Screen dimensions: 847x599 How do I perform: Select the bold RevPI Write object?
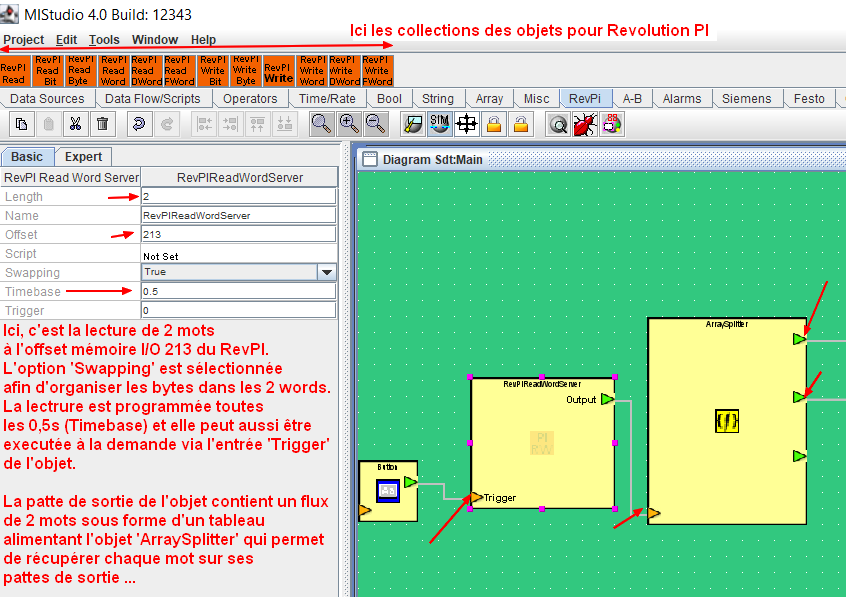click(279, 71)
